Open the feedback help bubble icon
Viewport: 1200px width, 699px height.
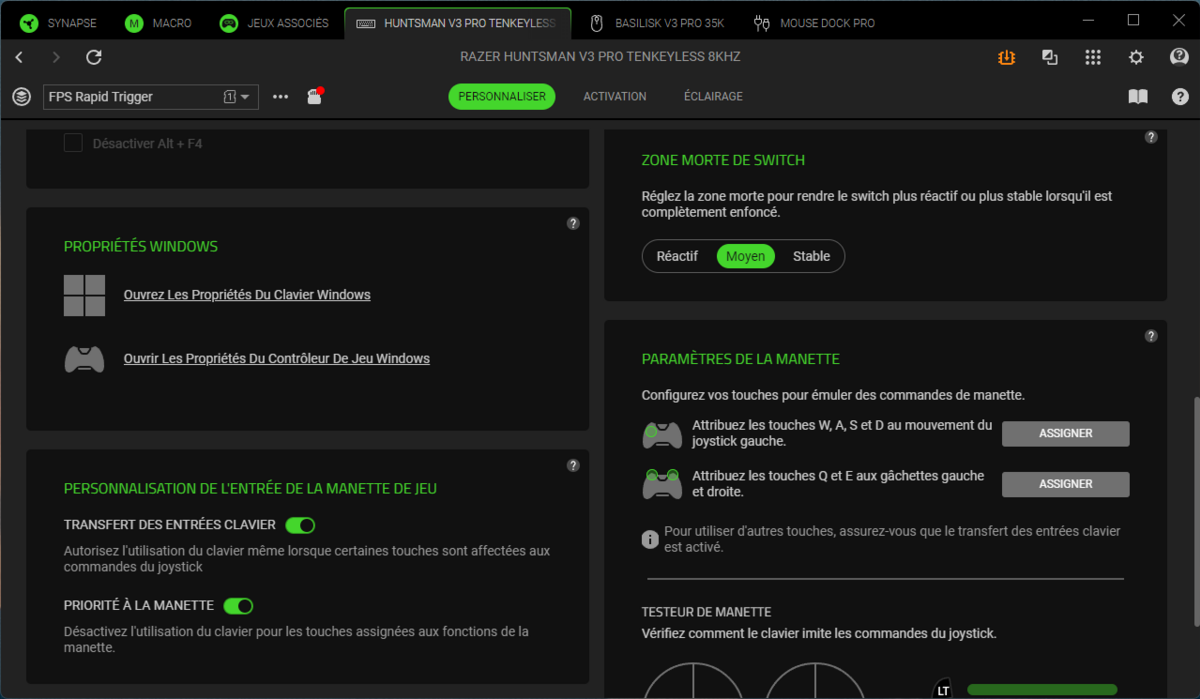[x=1180, y=57]
